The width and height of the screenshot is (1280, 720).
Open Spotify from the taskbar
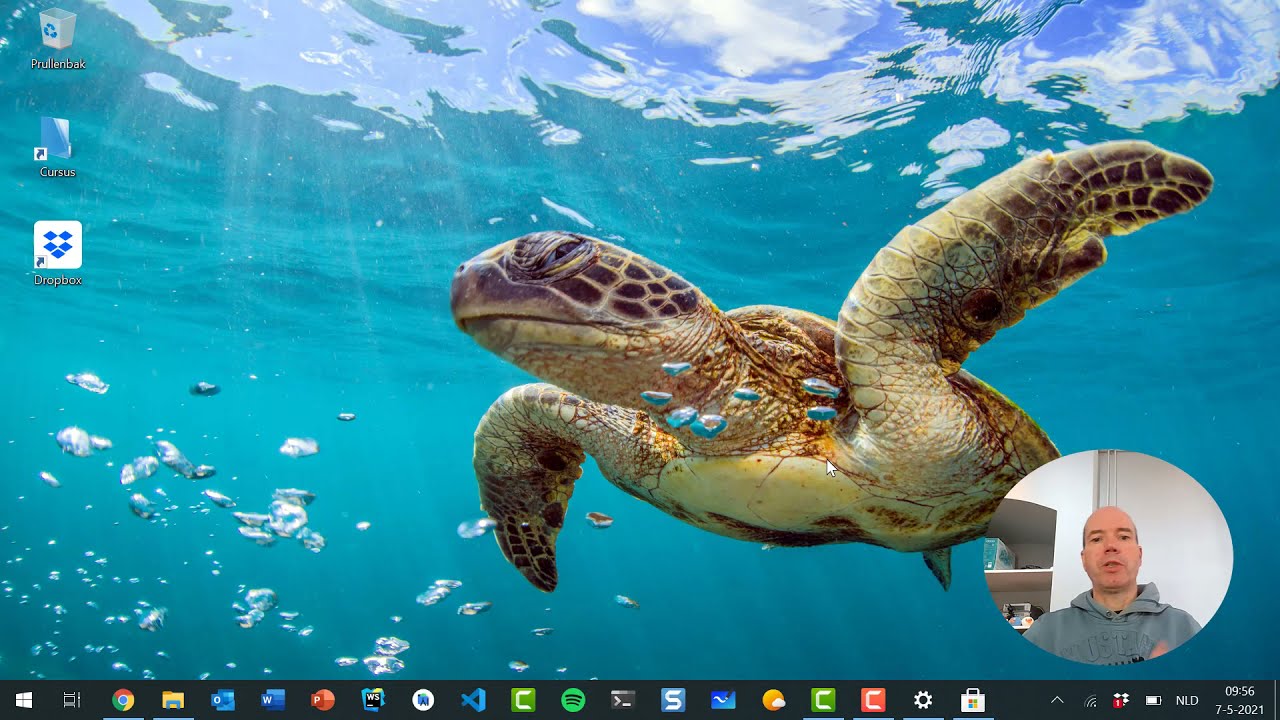(x=573, y=700)
